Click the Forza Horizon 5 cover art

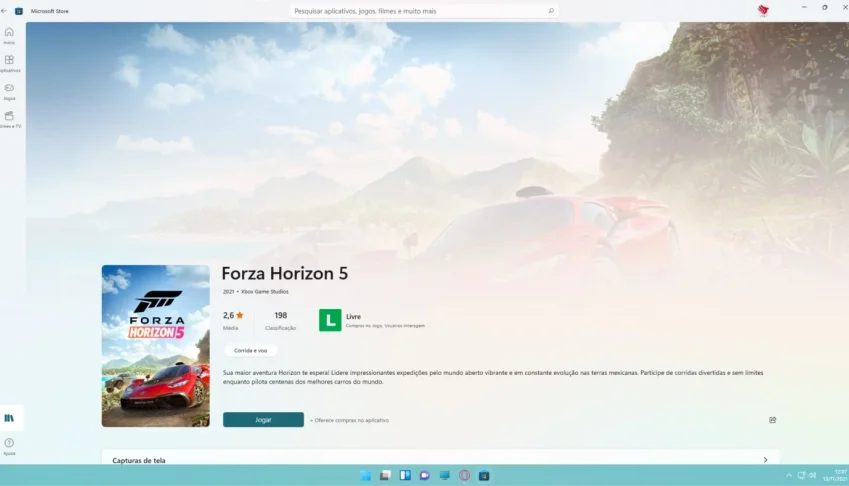[155, 346]
